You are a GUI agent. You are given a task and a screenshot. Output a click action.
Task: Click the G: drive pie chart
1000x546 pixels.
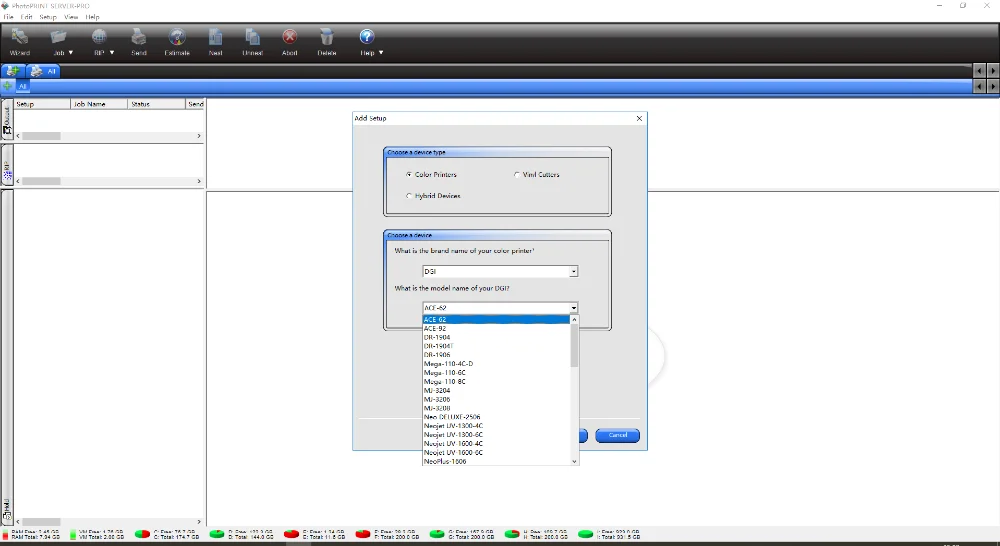437,534
